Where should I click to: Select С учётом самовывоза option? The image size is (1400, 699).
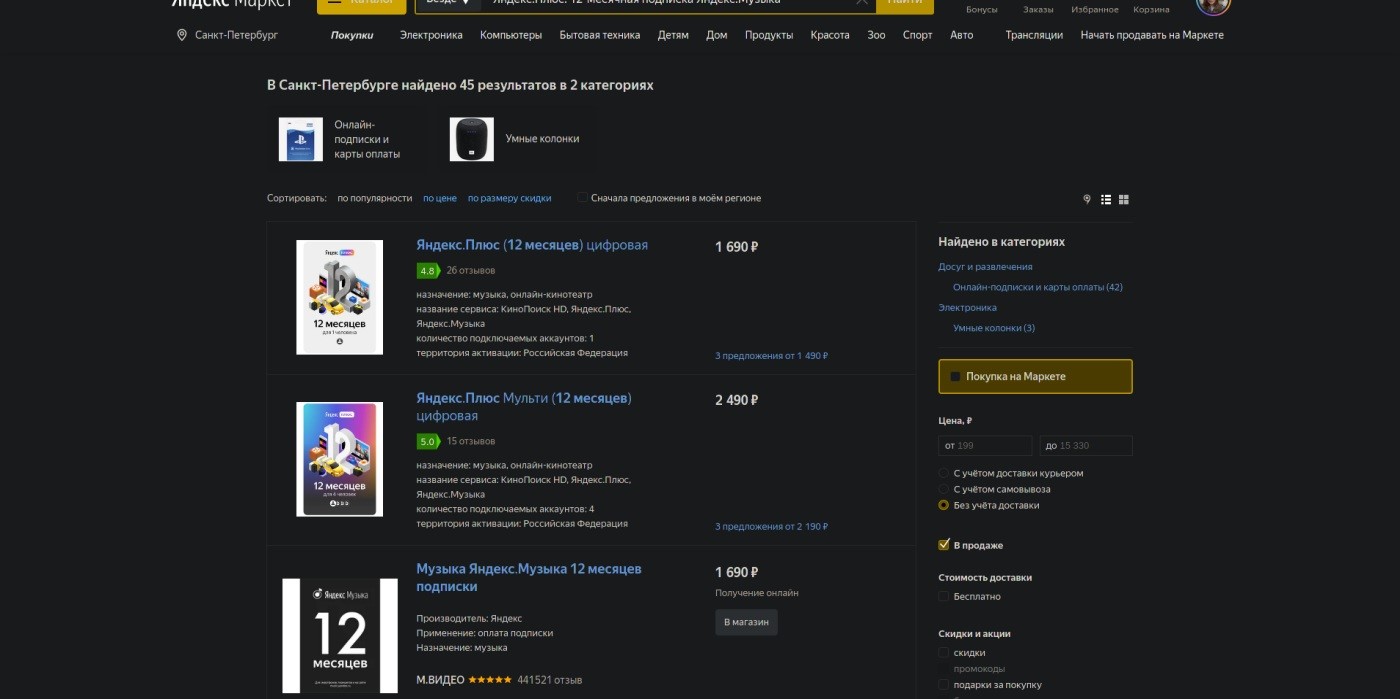coord(943,489)
